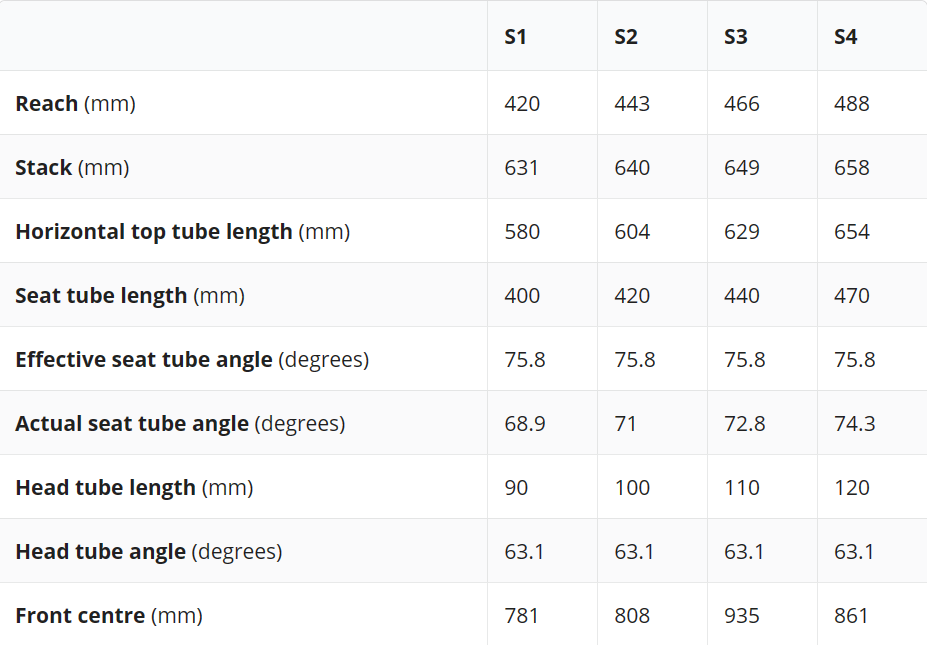The height and width of the screenshot is (645, 927).
Task: Select the S4 seat tube length 470
Action: pos(852,296)
